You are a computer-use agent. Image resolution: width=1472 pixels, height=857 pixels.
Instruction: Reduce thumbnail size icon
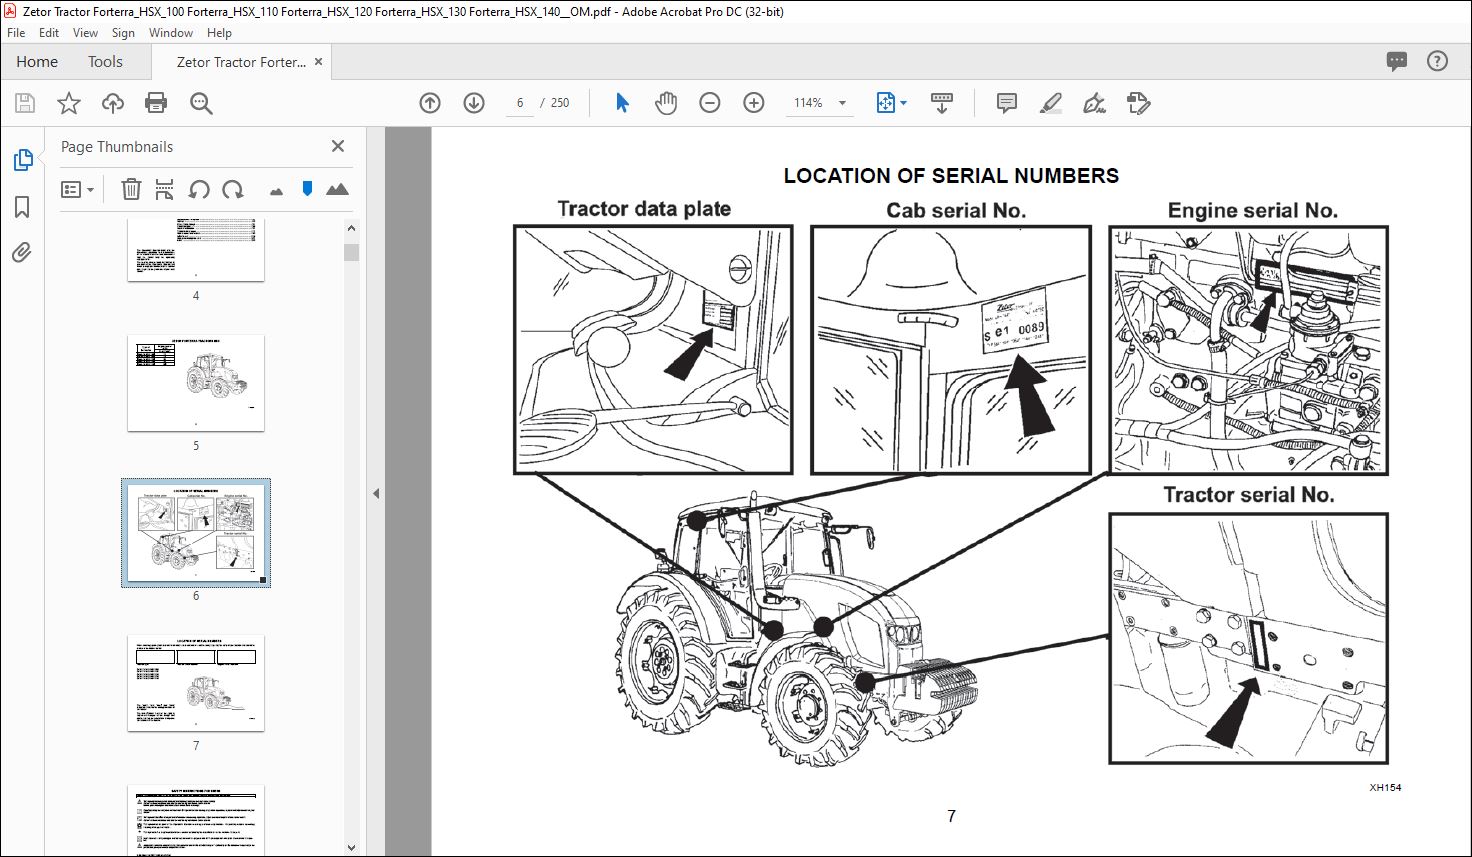[x=277, y=190]
